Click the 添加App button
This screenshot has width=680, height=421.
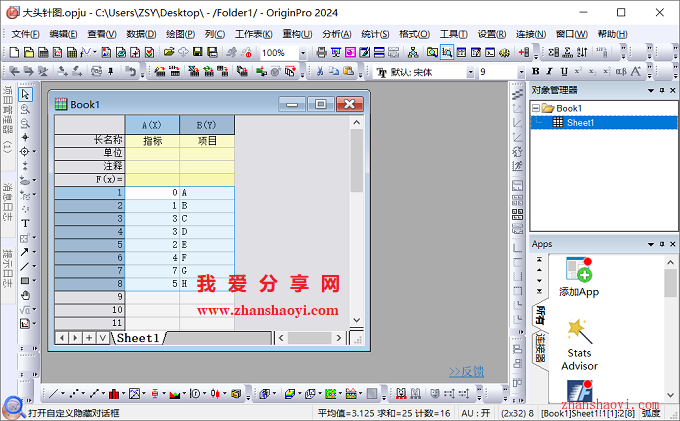(579, 277)
